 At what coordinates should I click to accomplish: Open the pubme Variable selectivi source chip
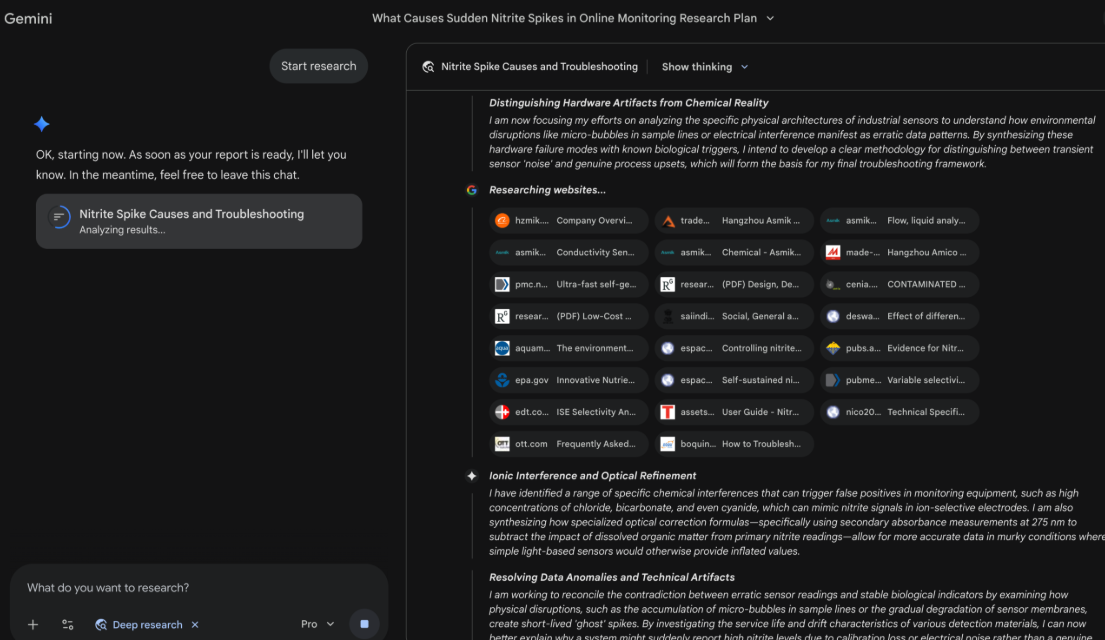[899, 380]
